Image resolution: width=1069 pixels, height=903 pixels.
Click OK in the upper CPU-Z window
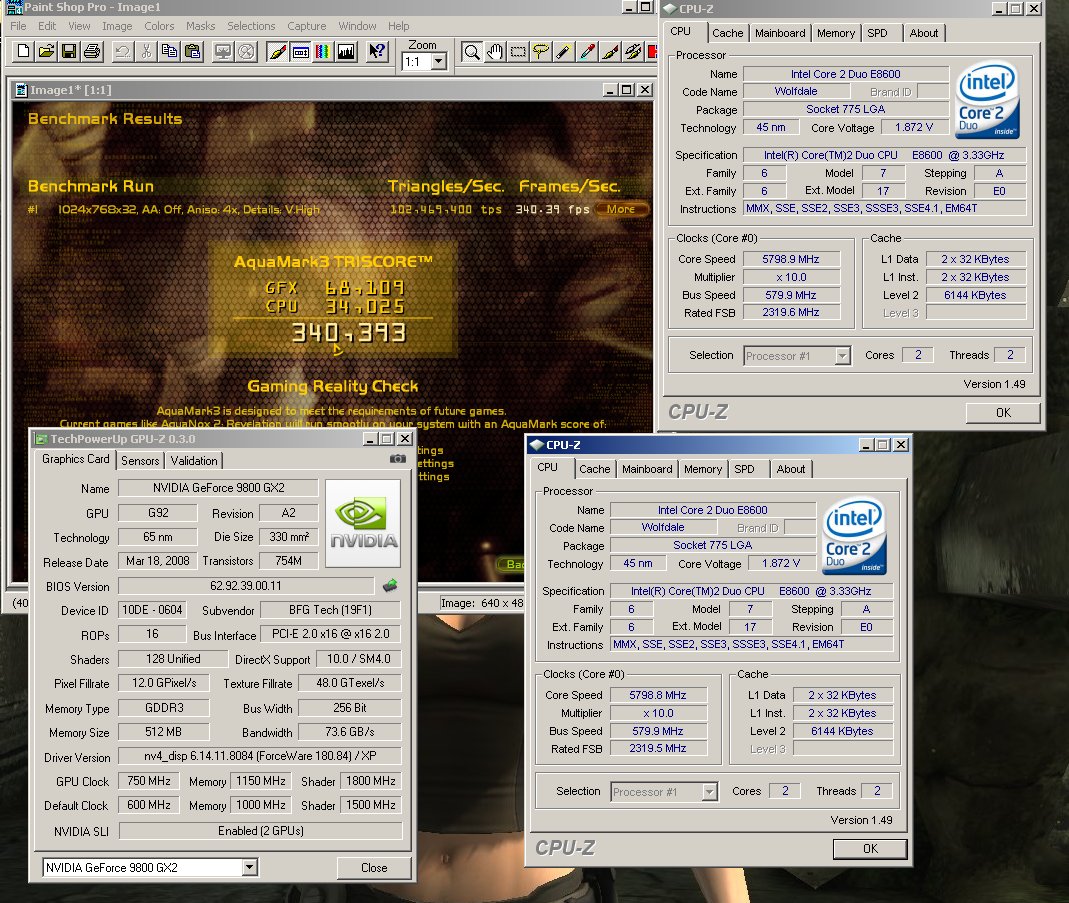tap(1003, 412)
